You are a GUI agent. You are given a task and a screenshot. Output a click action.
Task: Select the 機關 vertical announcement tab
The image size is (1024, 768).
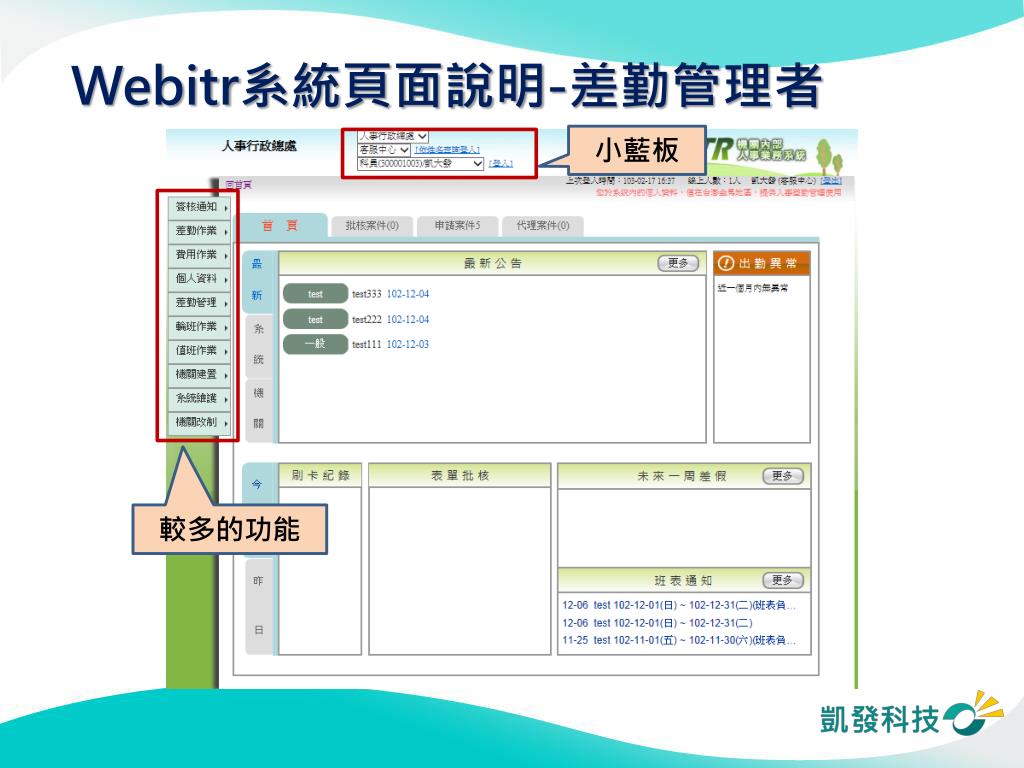pyautogui.click(x=259, y=408)
